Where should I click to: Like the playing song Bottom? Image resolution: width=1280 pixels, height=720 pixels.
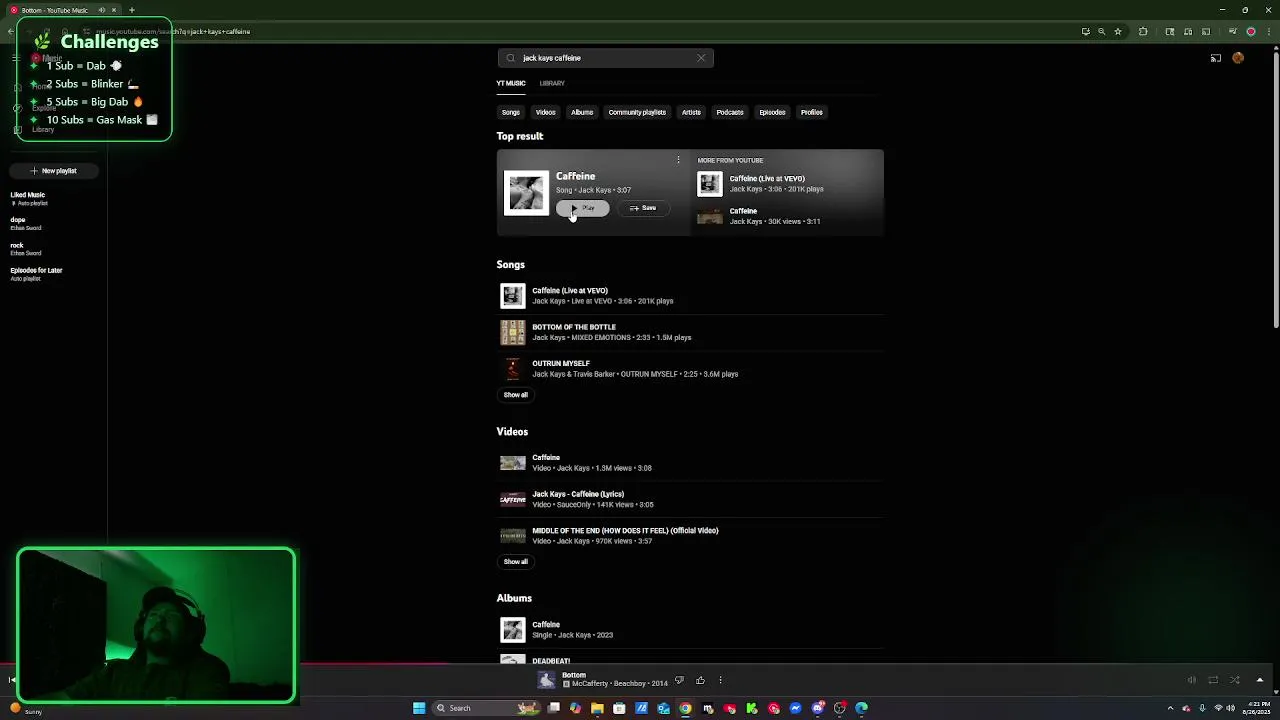point(700,680)
